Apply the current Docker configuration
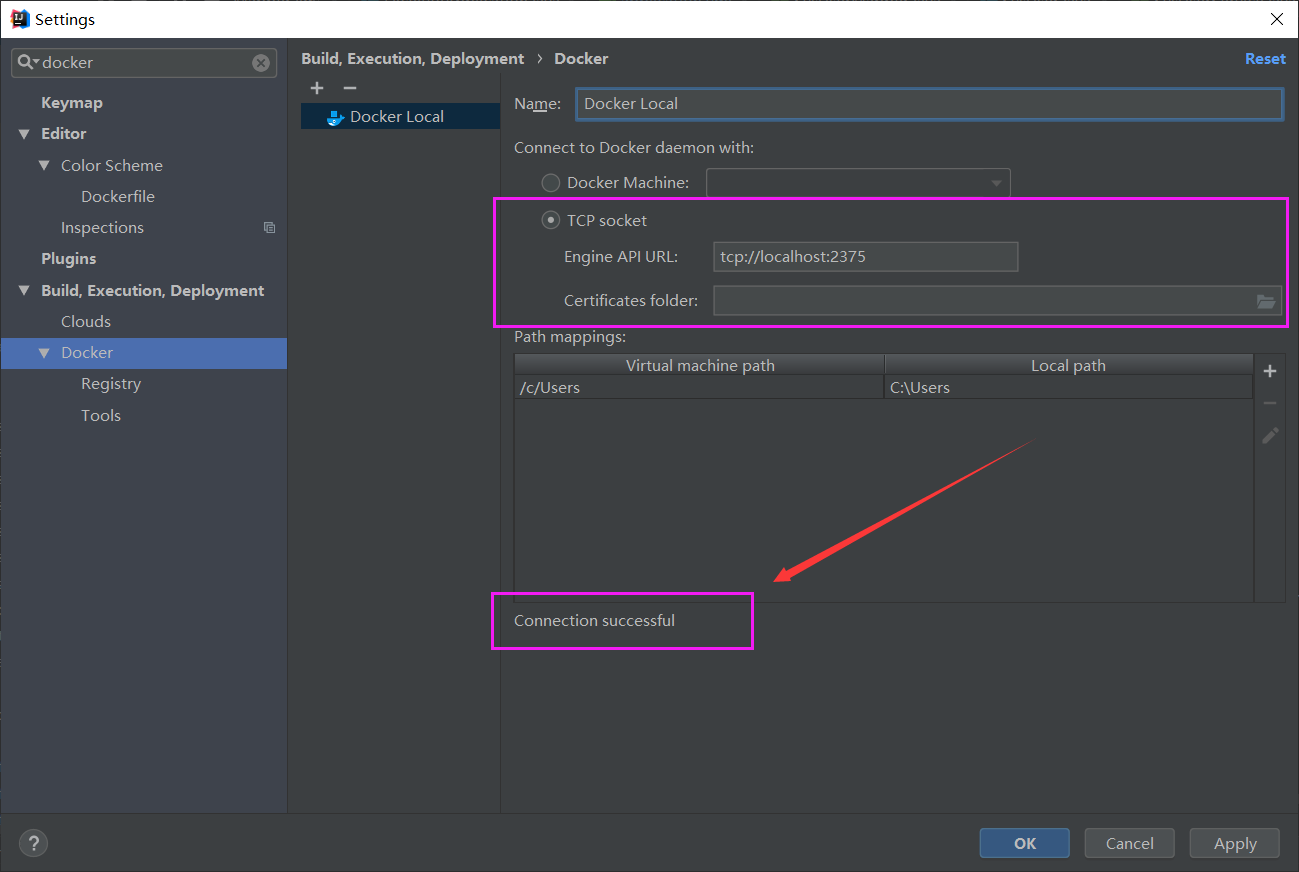The width and height of the screenshot is (1299, 872). 1234,843
